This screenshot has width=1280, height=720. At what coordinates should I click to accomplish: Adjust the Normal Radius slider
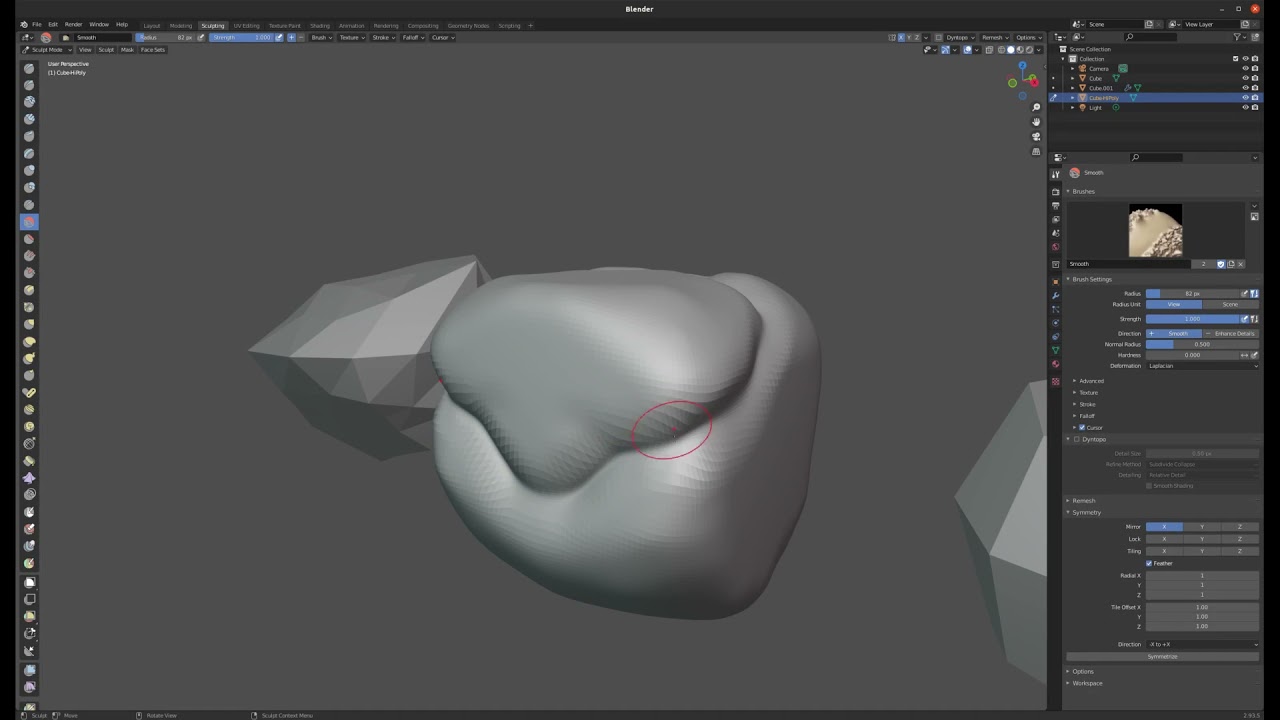click(x=1202, y=344)
